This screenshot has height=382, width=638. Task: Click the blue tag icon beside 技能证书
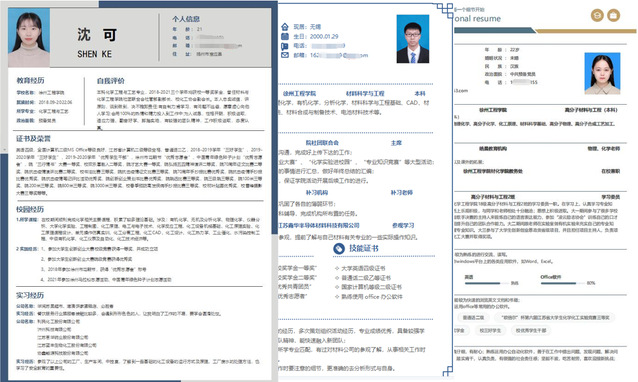[339, 249]
